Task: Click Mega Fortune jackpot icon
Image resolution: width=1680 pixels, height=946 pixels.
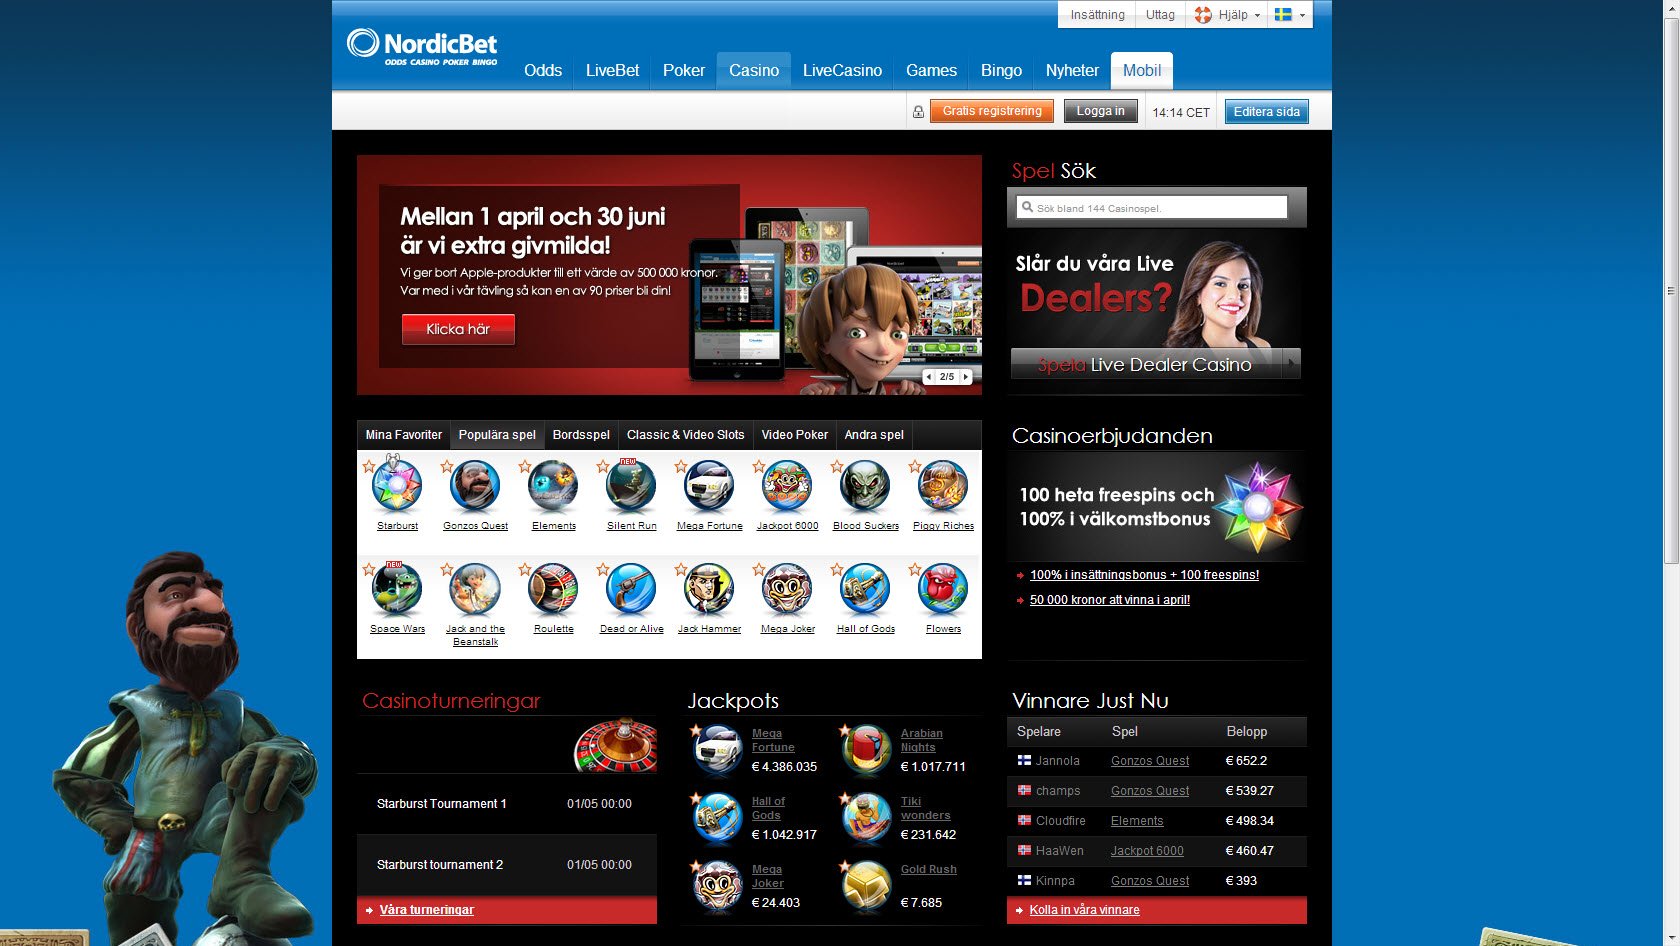Action: pos(717,751)
